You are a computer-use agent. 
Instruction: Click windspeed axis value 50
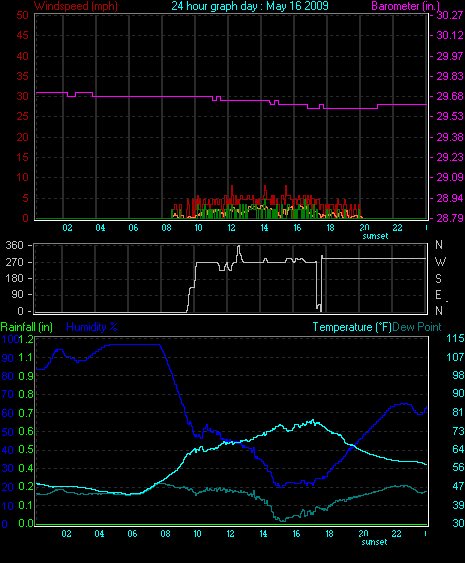(x=22, y=15)
